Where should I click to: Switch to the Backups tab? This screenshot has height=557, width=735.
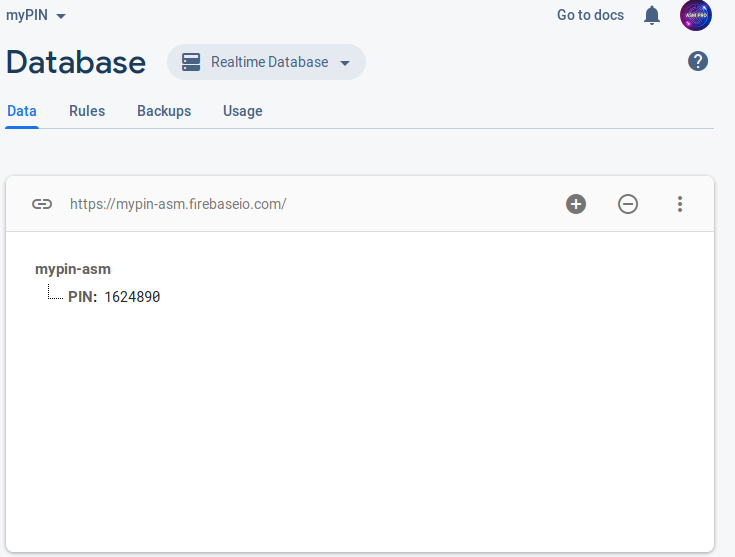point(164,111)
